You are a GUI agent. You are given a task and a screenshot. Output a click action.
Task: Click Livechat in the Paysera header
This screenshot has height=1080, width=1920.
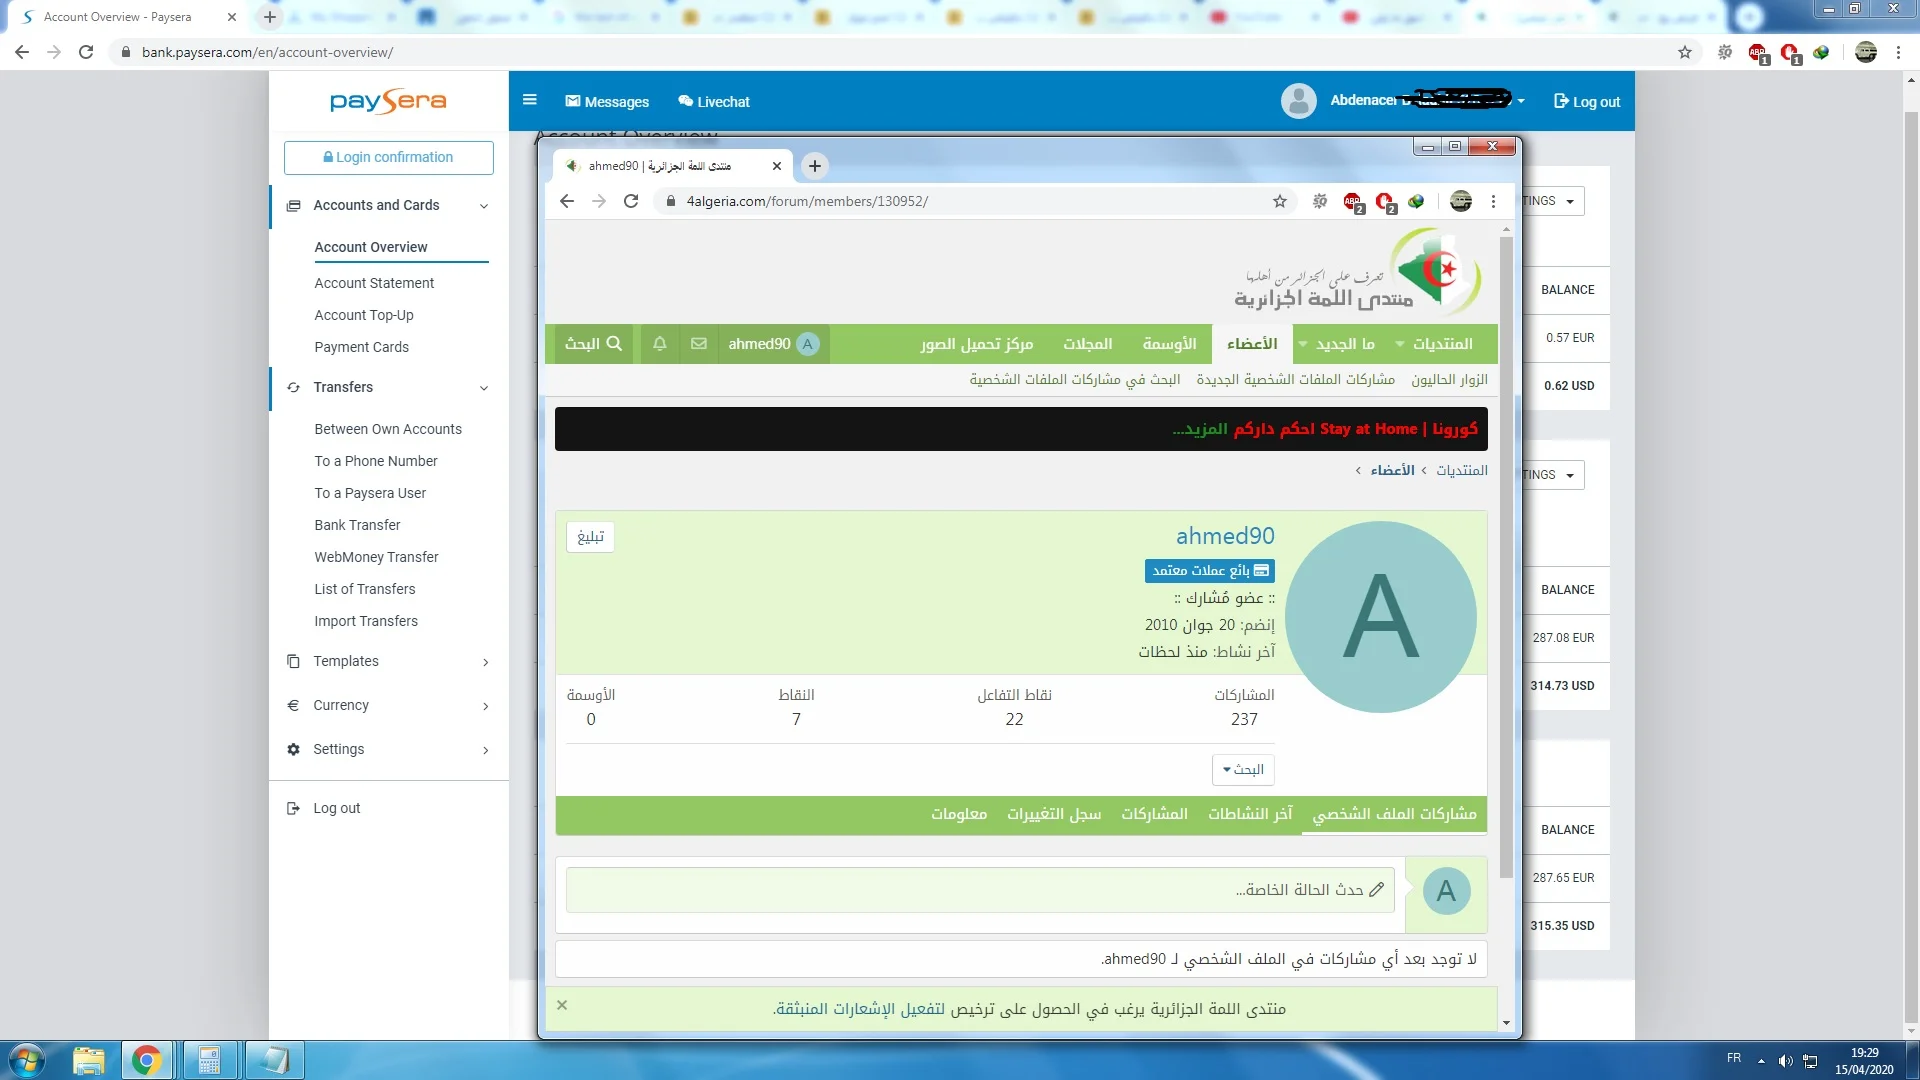714,102
